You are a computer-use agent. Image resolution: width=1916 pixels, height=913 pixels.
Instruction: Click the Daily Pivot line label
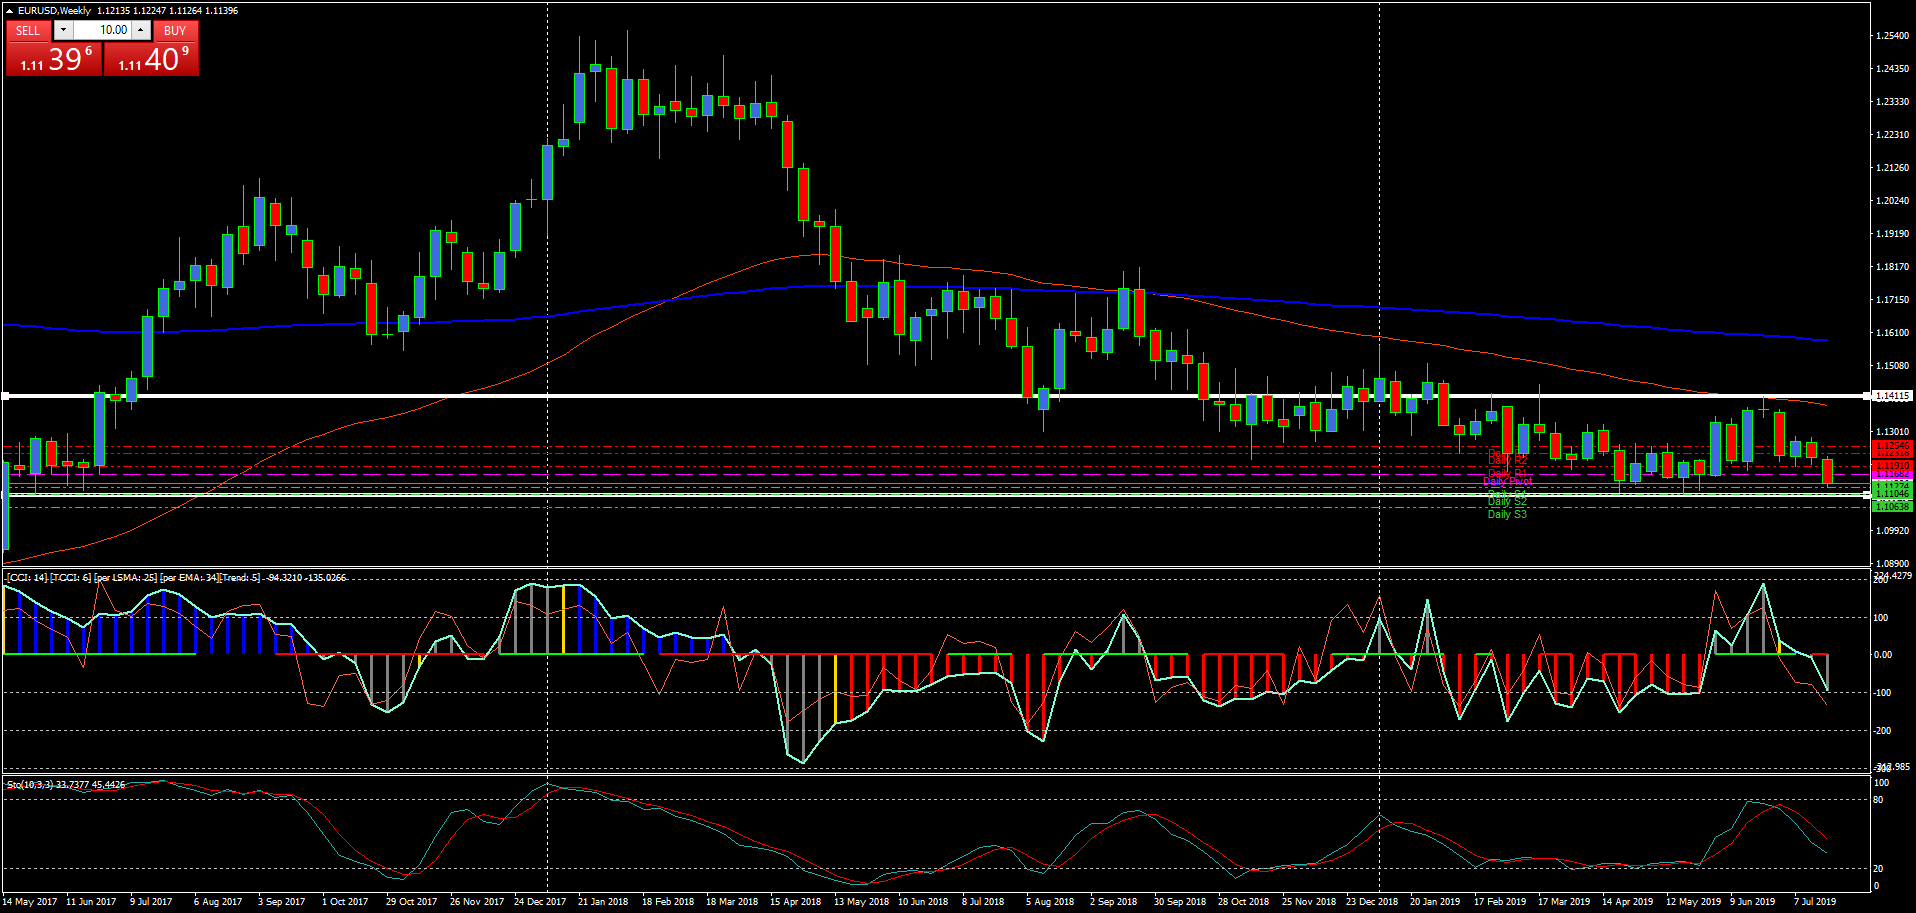(1507, 481)
